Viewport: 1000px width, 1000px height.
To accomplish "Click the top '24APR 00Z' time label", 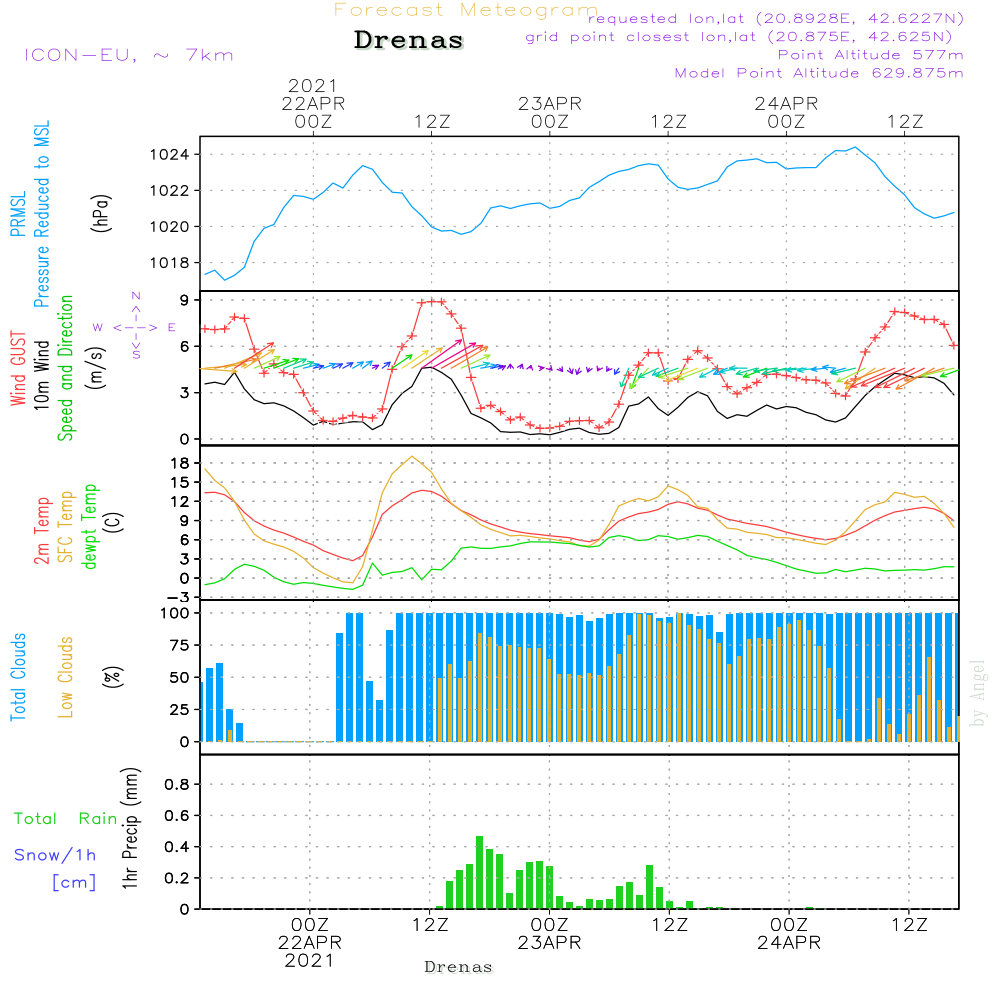I will tap(786, 112).
